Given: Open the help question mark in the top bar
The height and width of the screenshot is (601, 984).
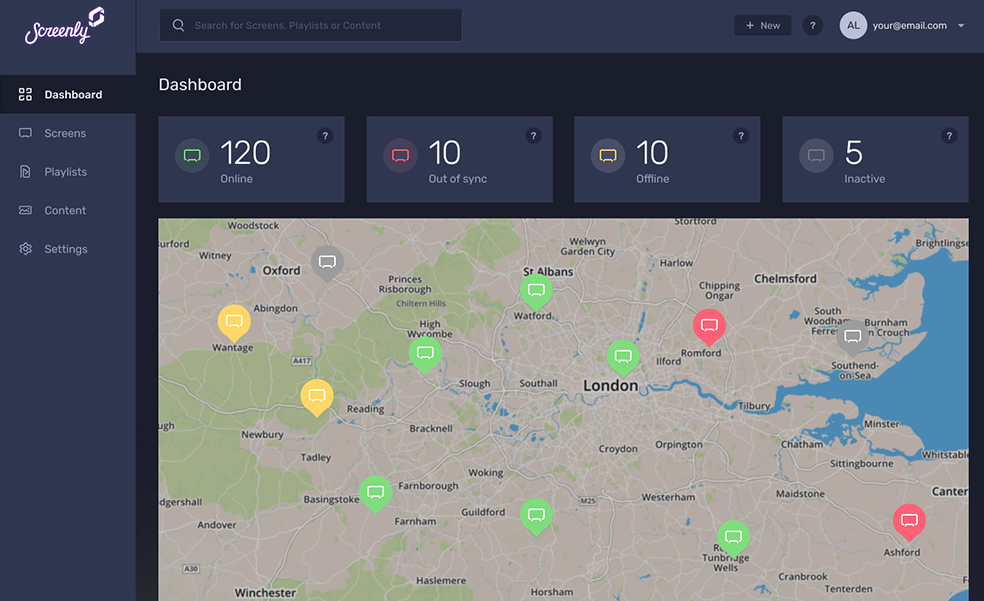Looking at the screenshot, I should pos(812,25).
